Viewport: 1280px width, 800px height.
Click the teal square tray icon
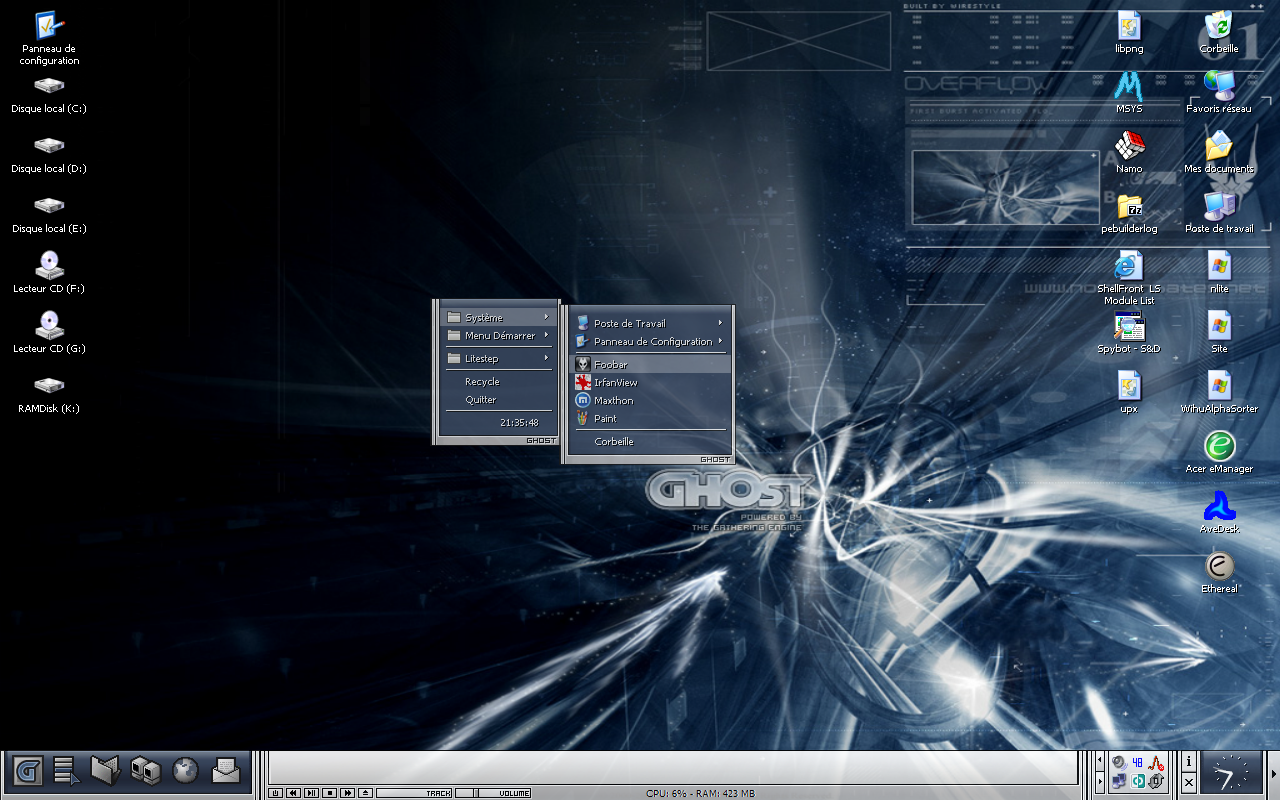click(1137, 780)
